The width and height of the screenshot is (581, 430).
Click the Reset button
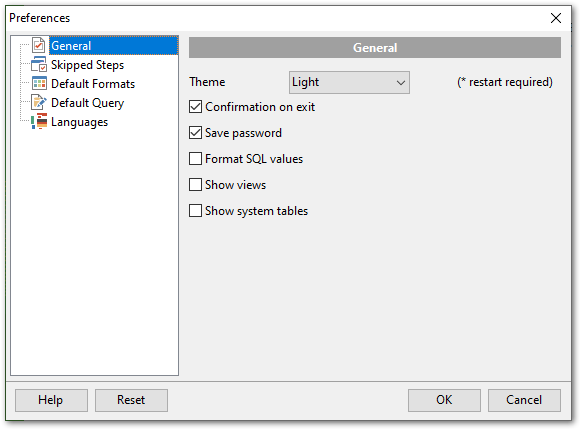point(131,400)
